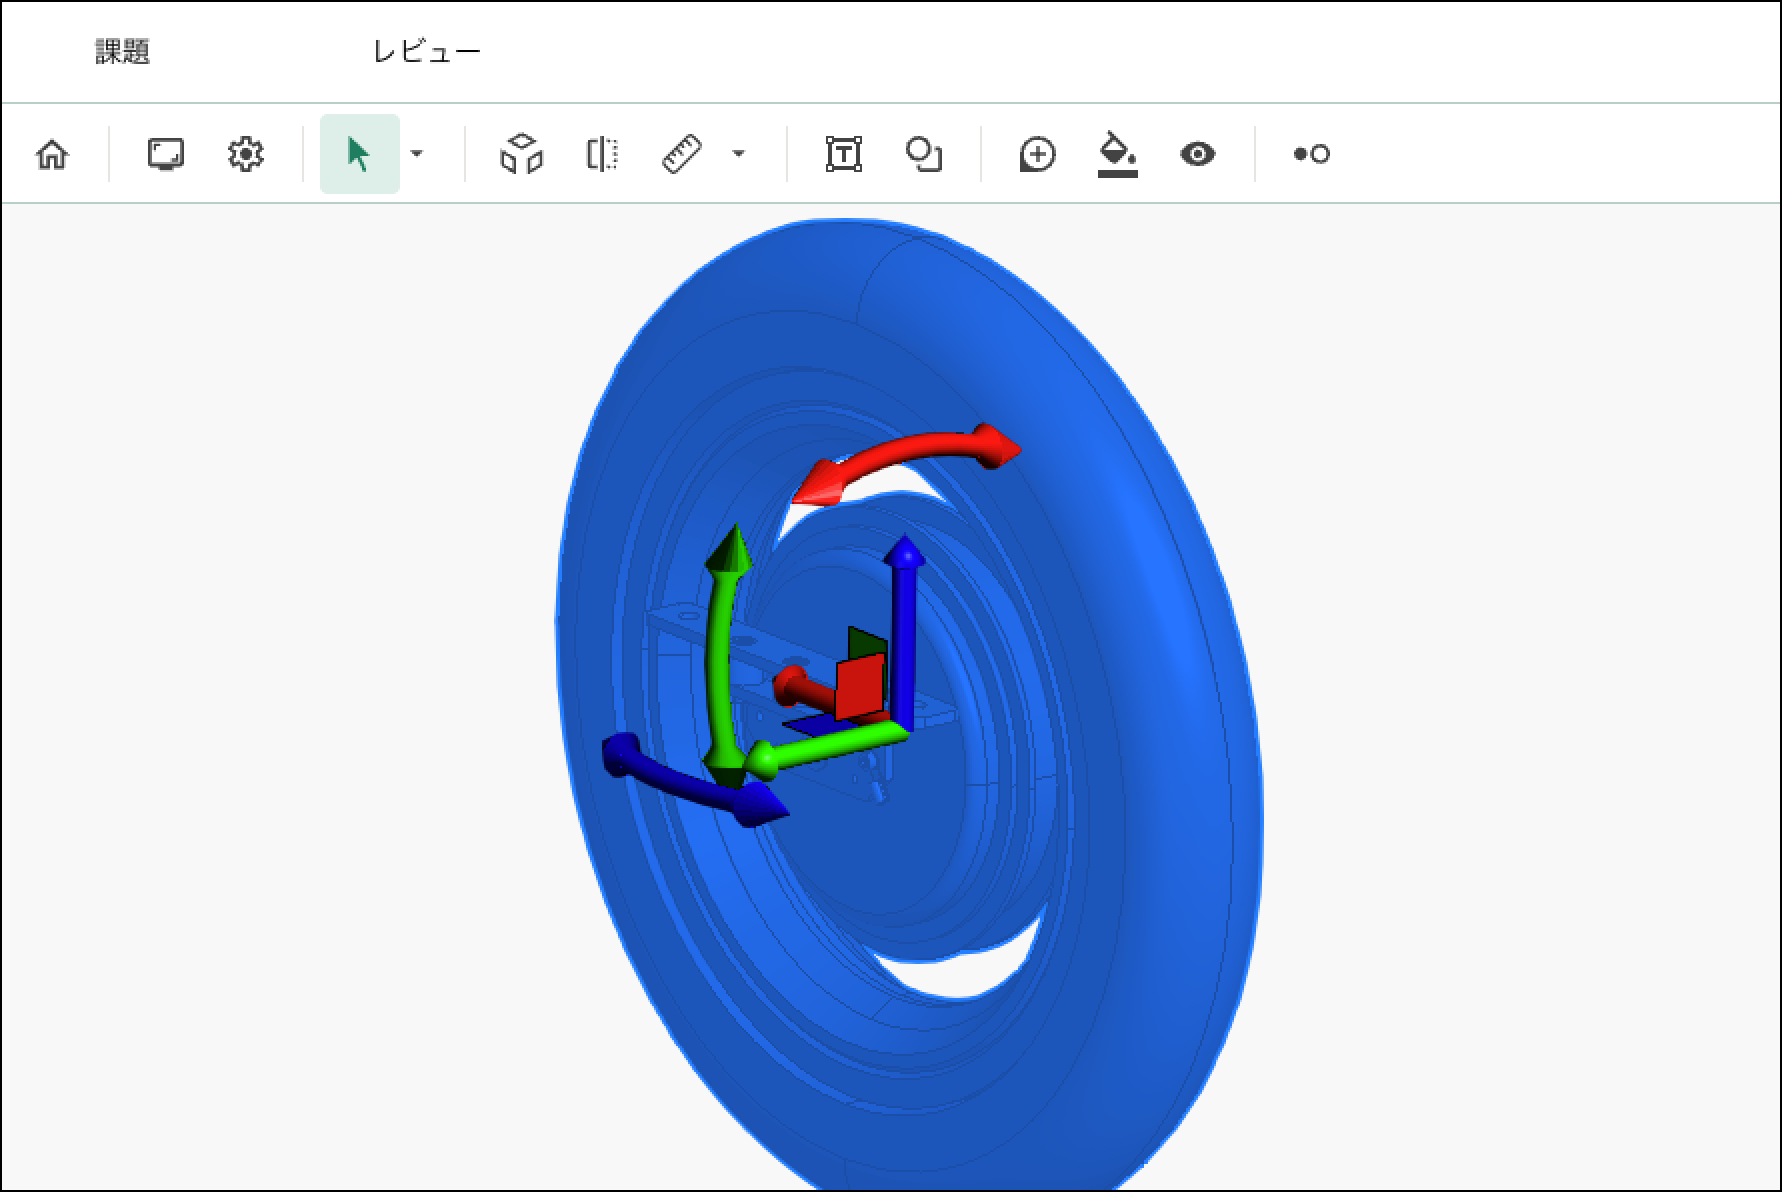Expand the measure tool dropdown arrow
Screen dimensions: 1782x1192
(739, 154)
